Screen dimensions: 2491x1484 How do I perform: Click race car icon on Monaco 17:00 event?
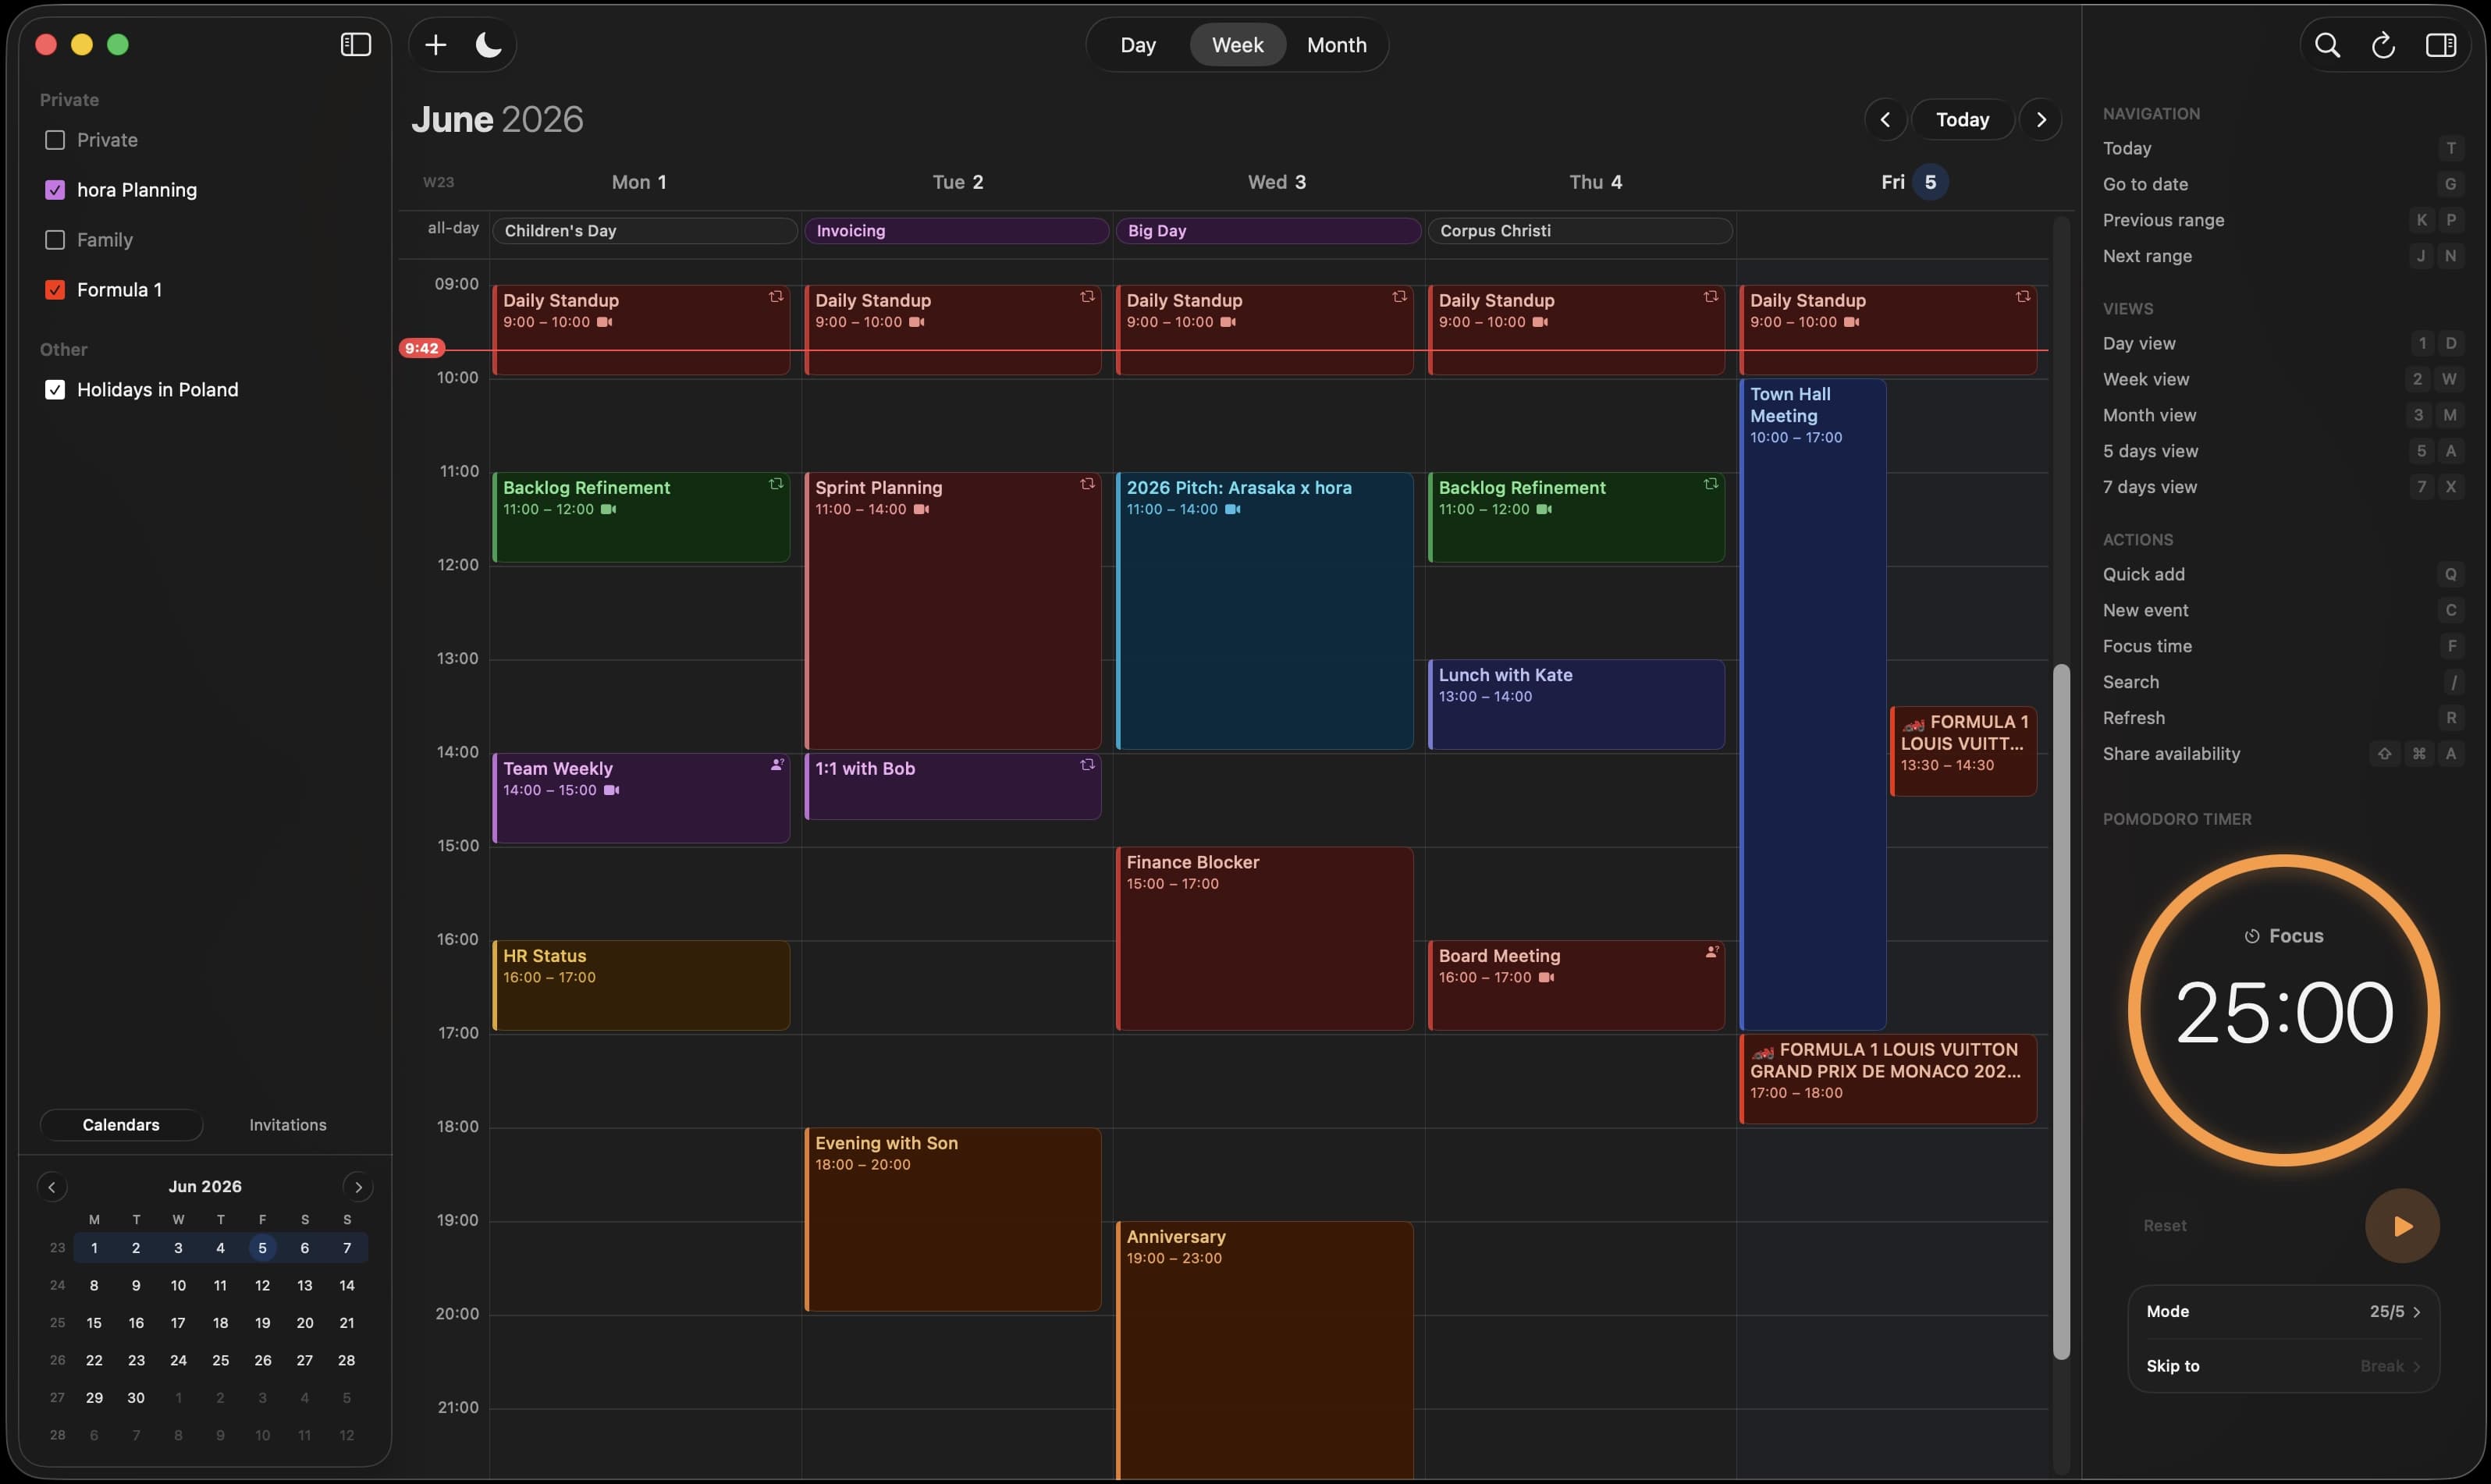(1763, 1051)
